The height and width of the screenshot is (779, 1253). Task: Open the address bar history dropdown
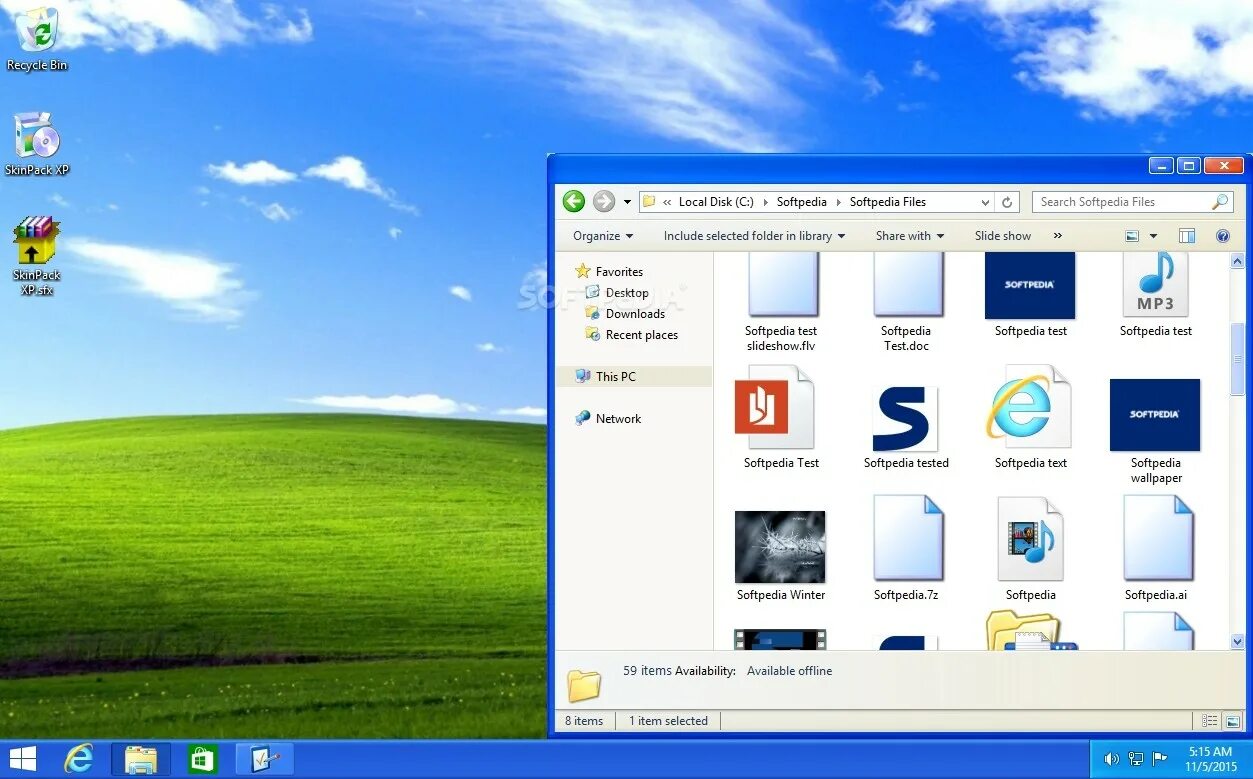[985, 201]
